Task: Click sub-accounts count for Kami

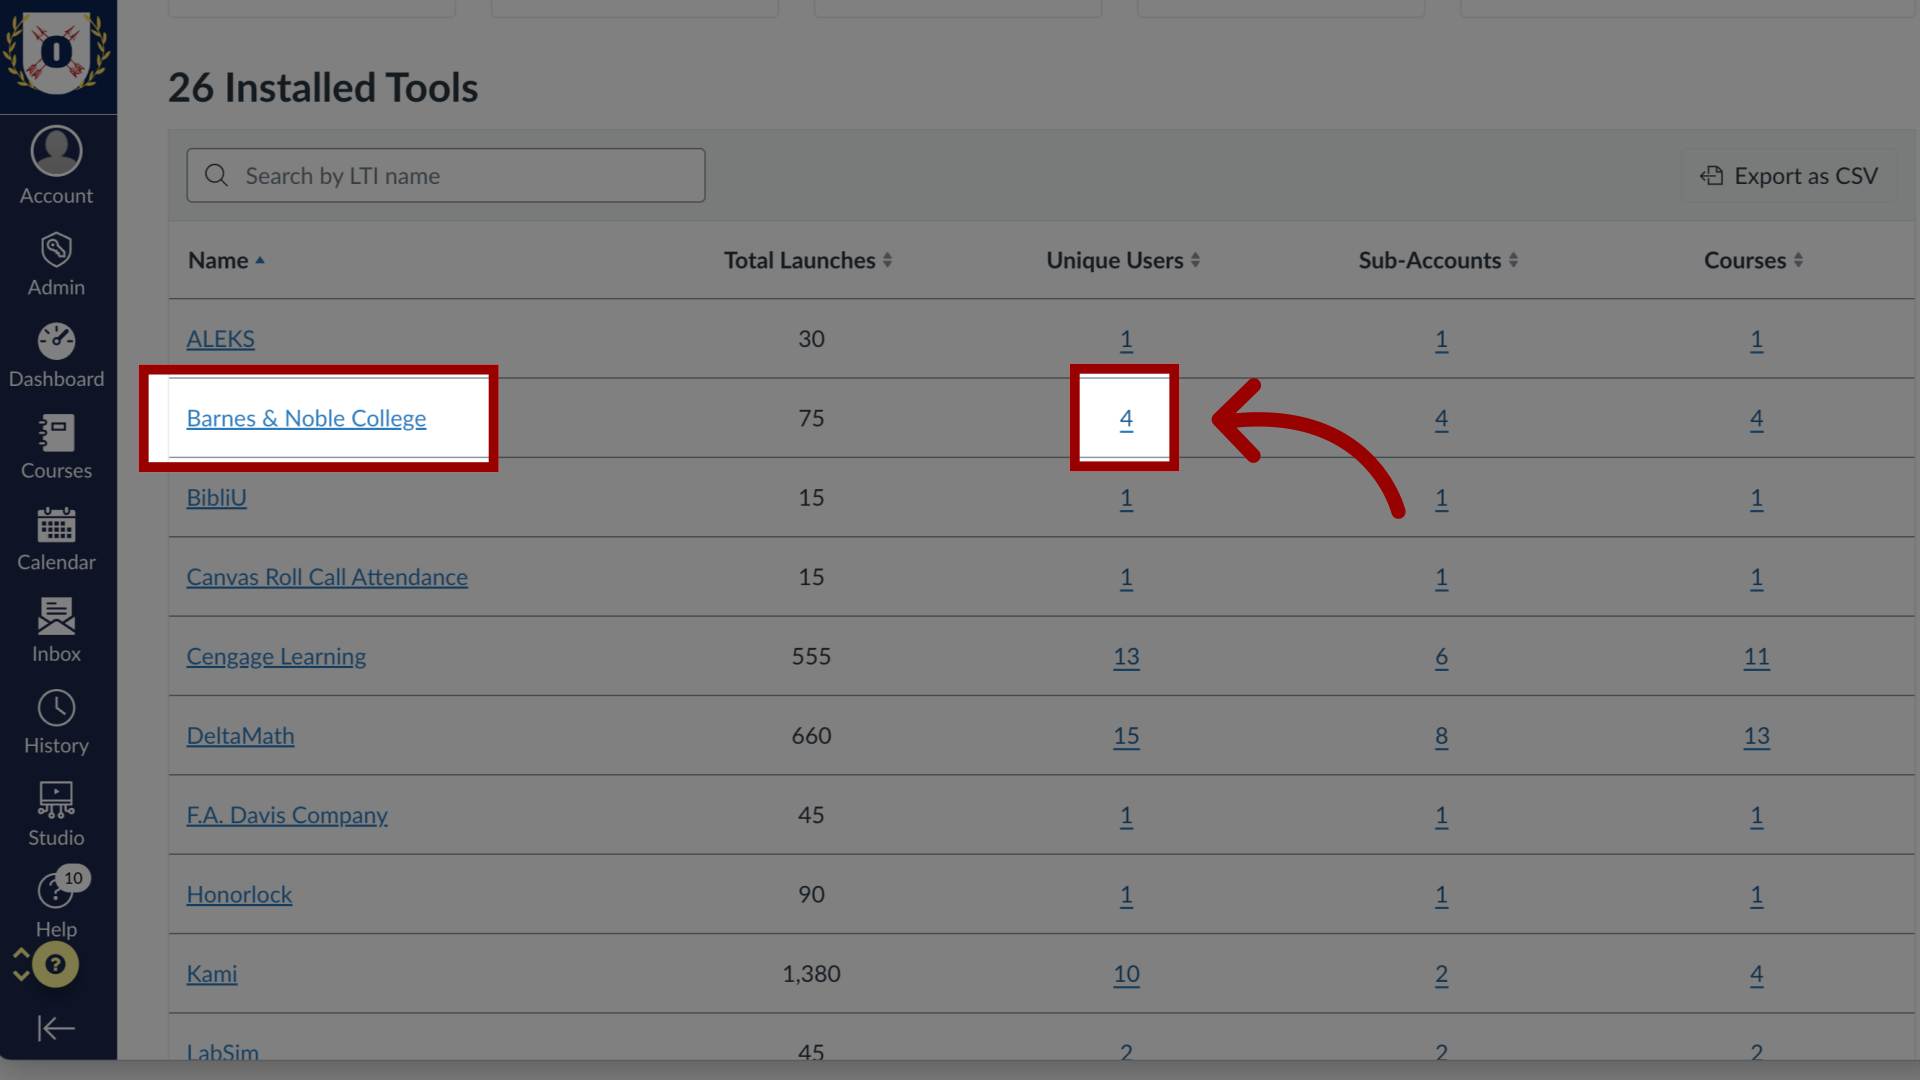Action: (1441, 973)
